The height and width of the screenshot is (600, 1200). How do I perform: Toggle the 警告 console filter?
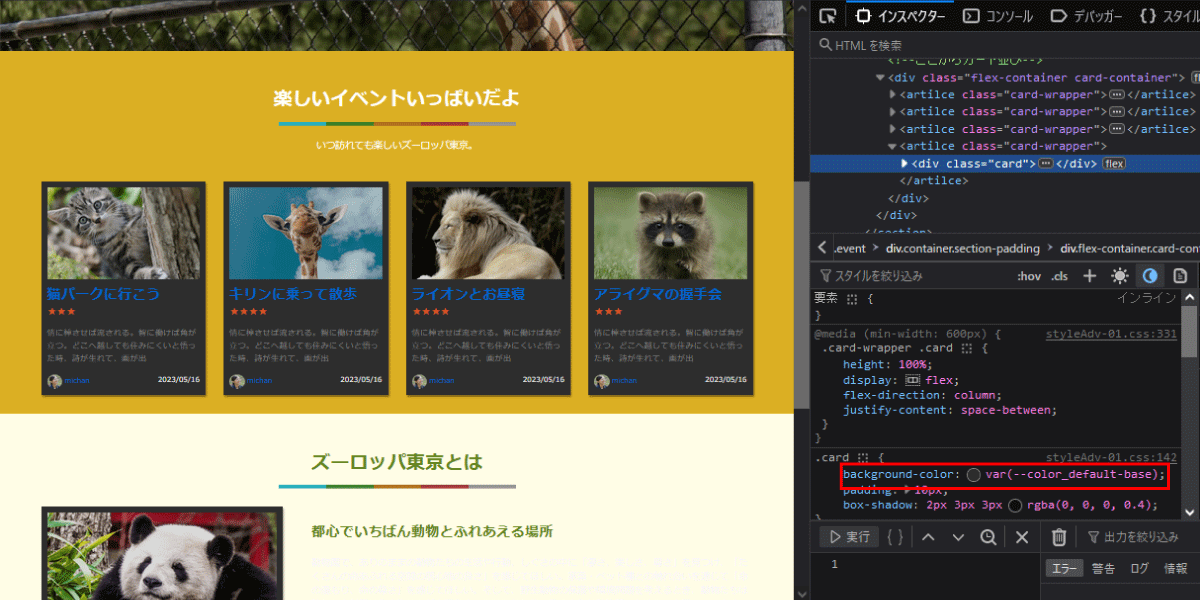[x=1103, y=568]
